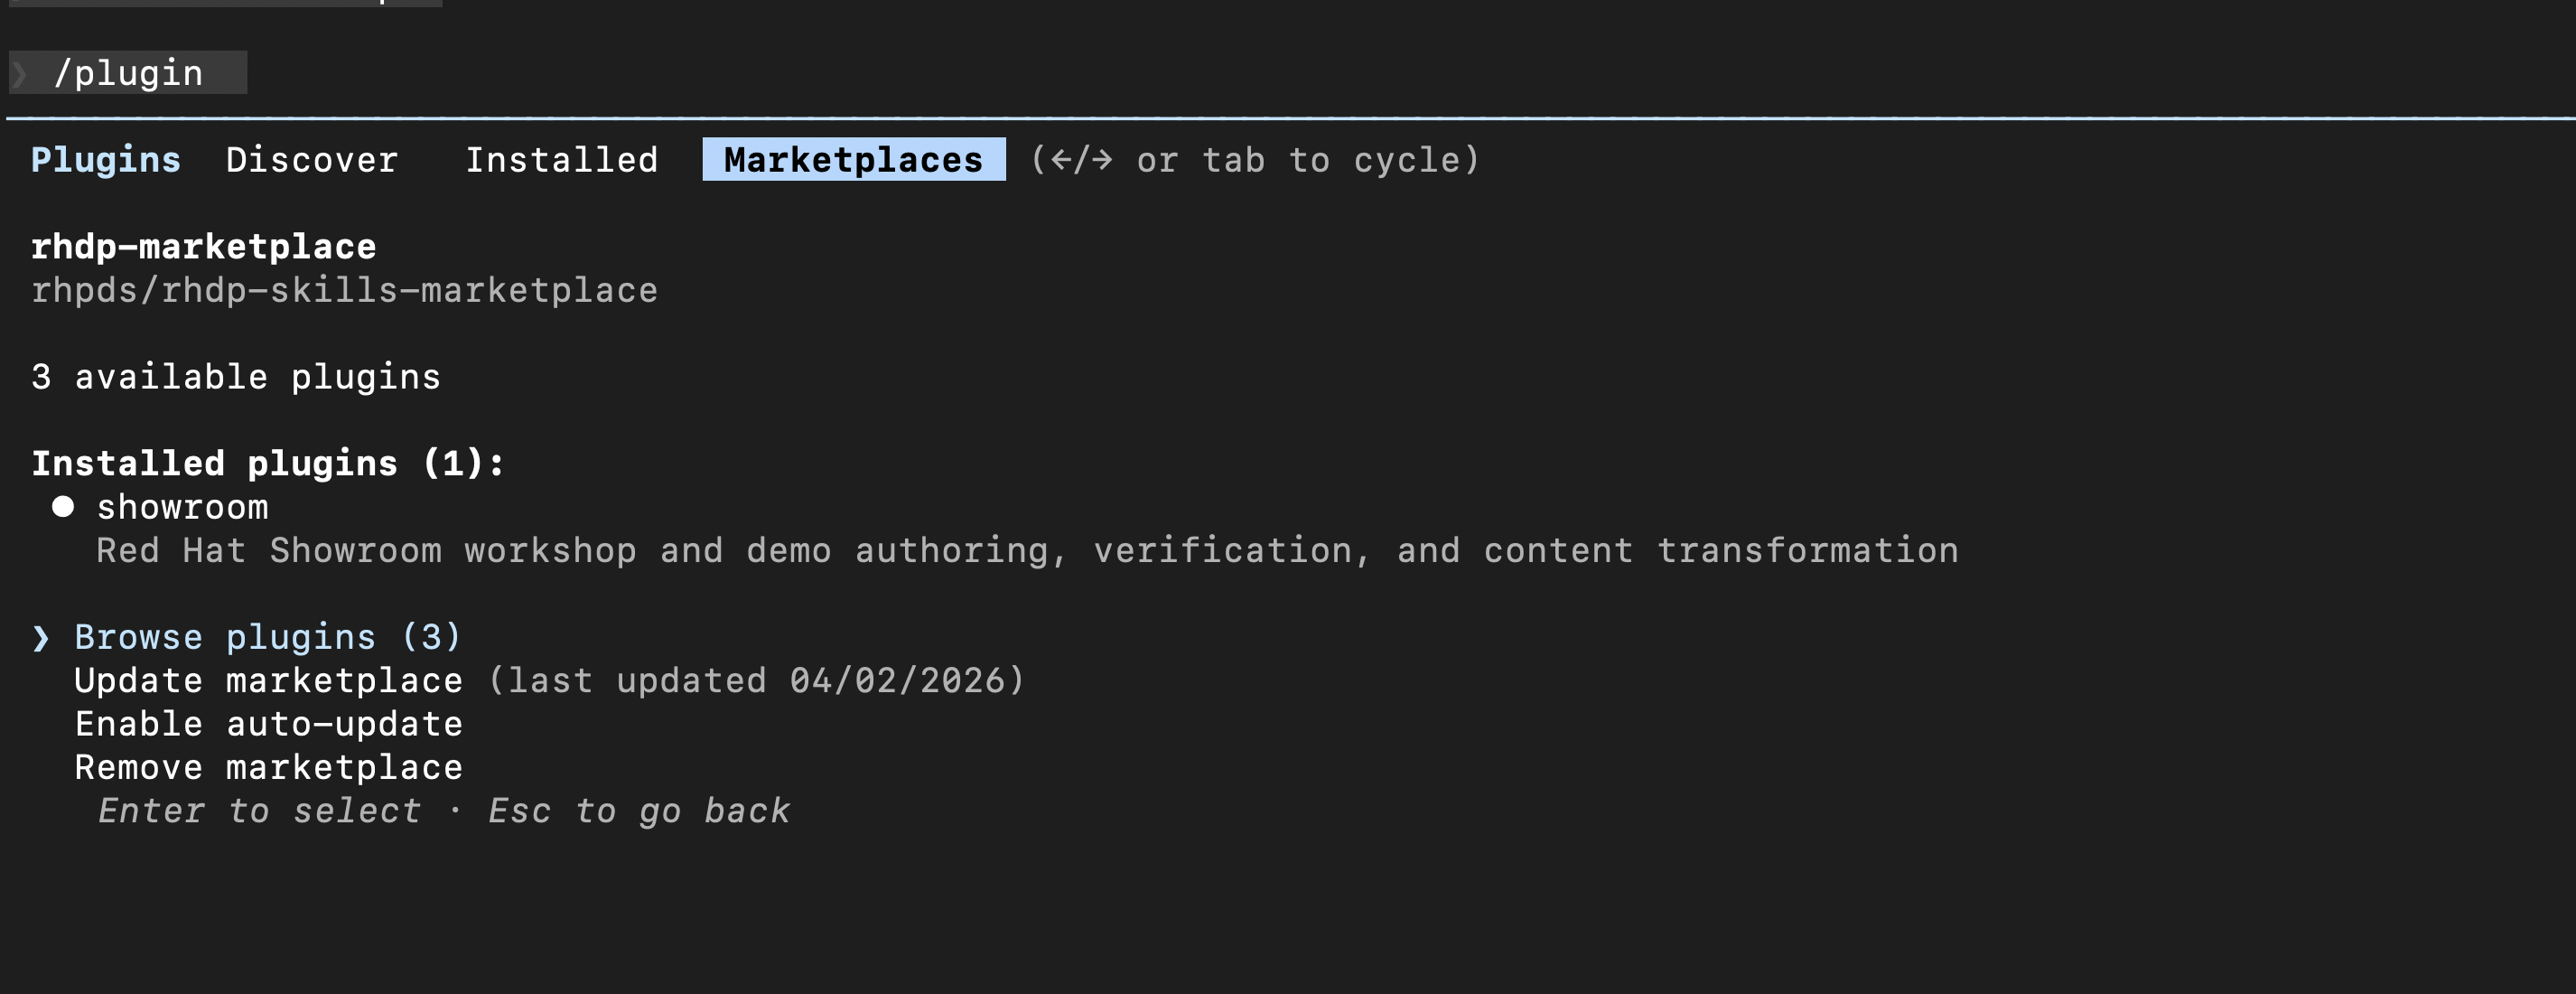
Task: Click rhpds/rhdp-skills-marketplace repository path
Action: [344, 290]
